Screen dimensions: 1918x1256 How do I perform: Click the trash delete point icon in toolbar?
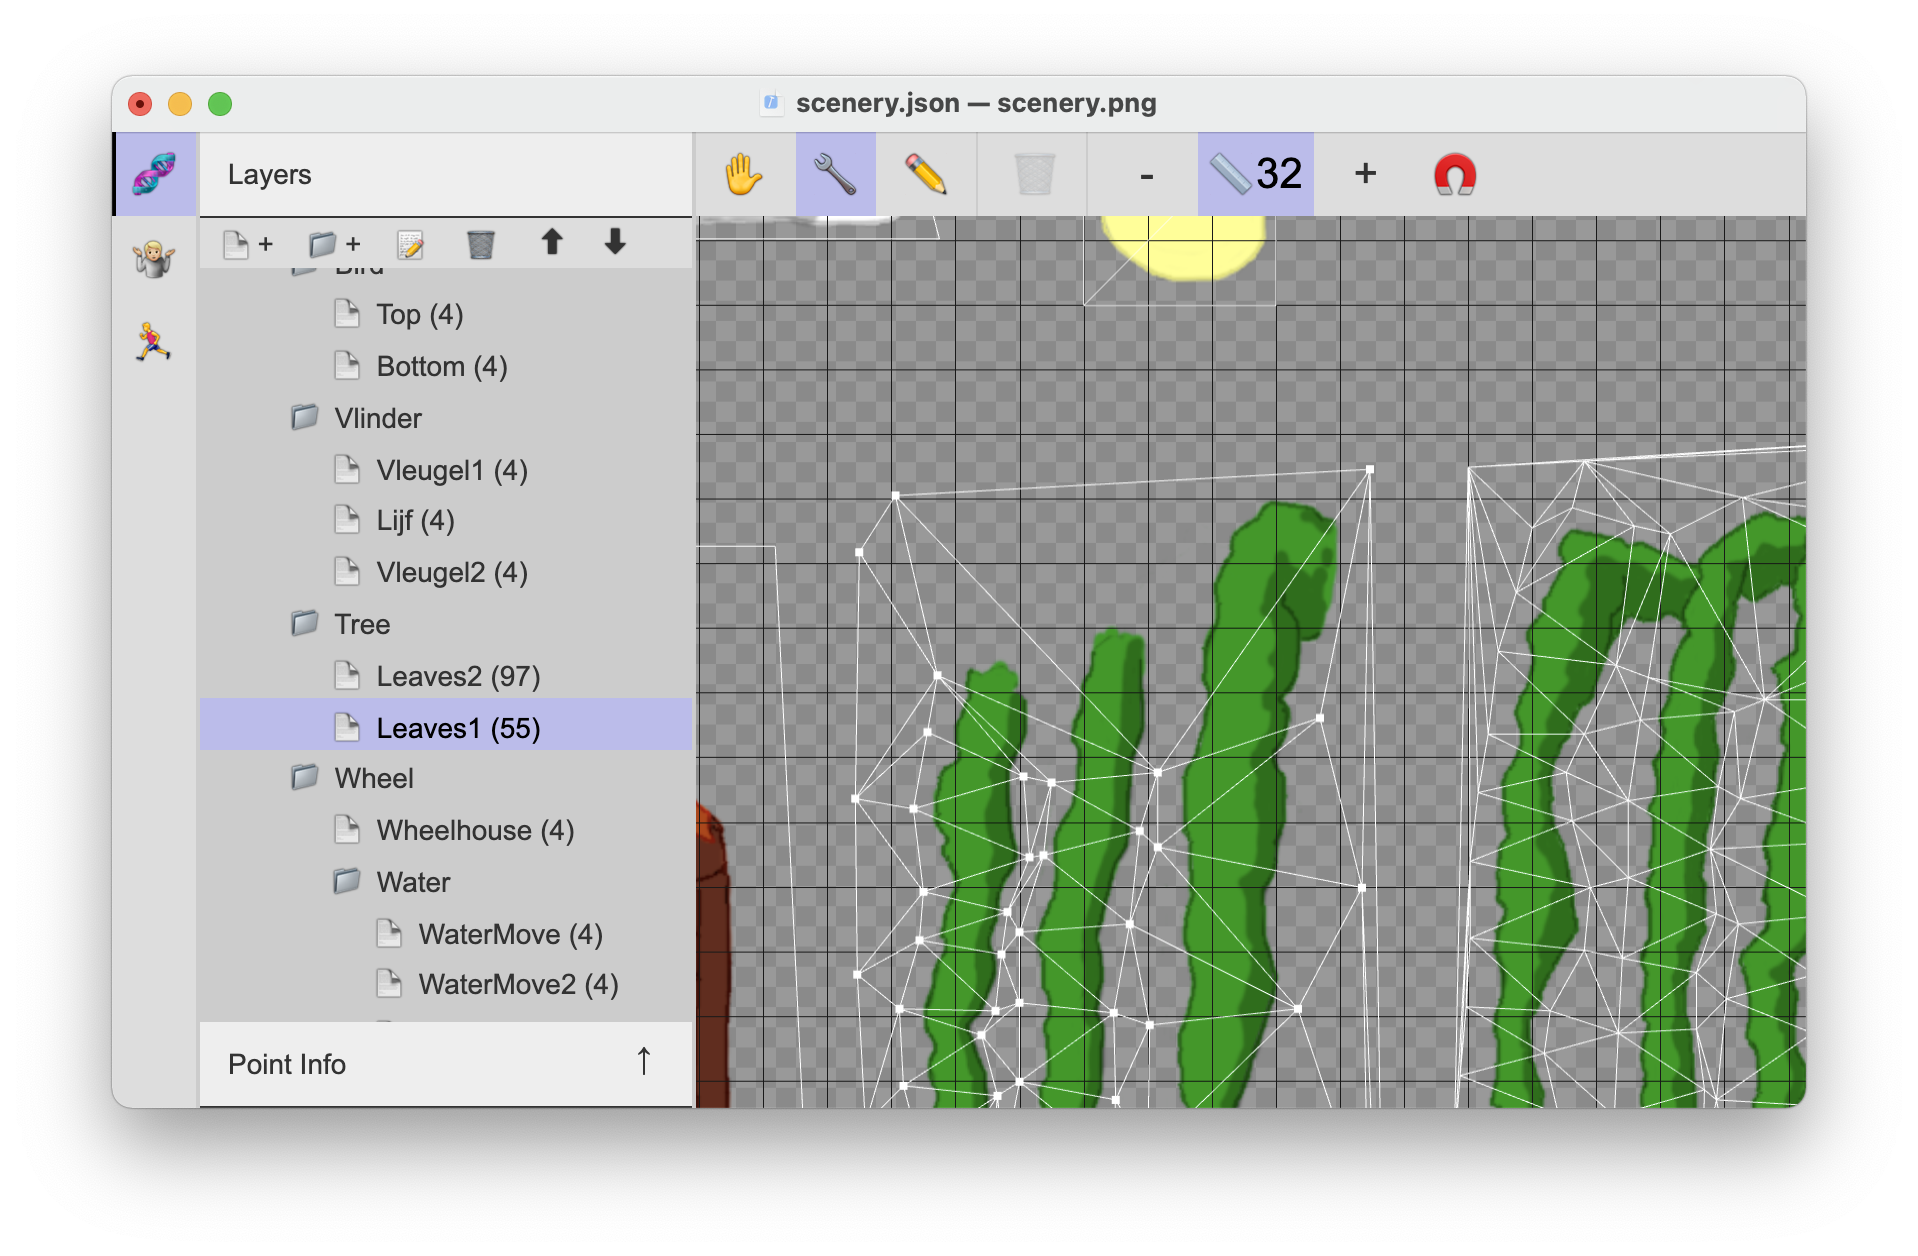1034,174
